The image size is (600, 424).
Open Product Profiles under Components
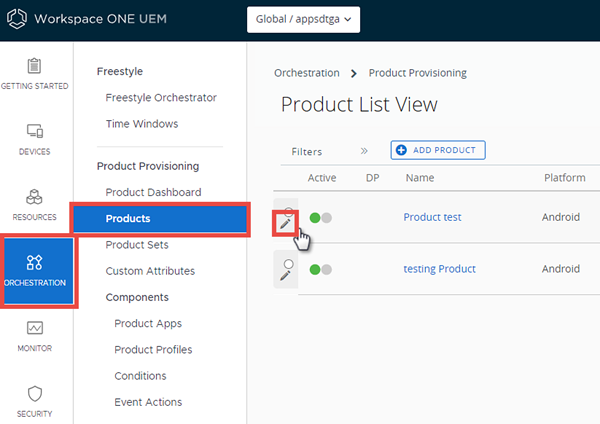pyautogui.click(x=153, y=349)
